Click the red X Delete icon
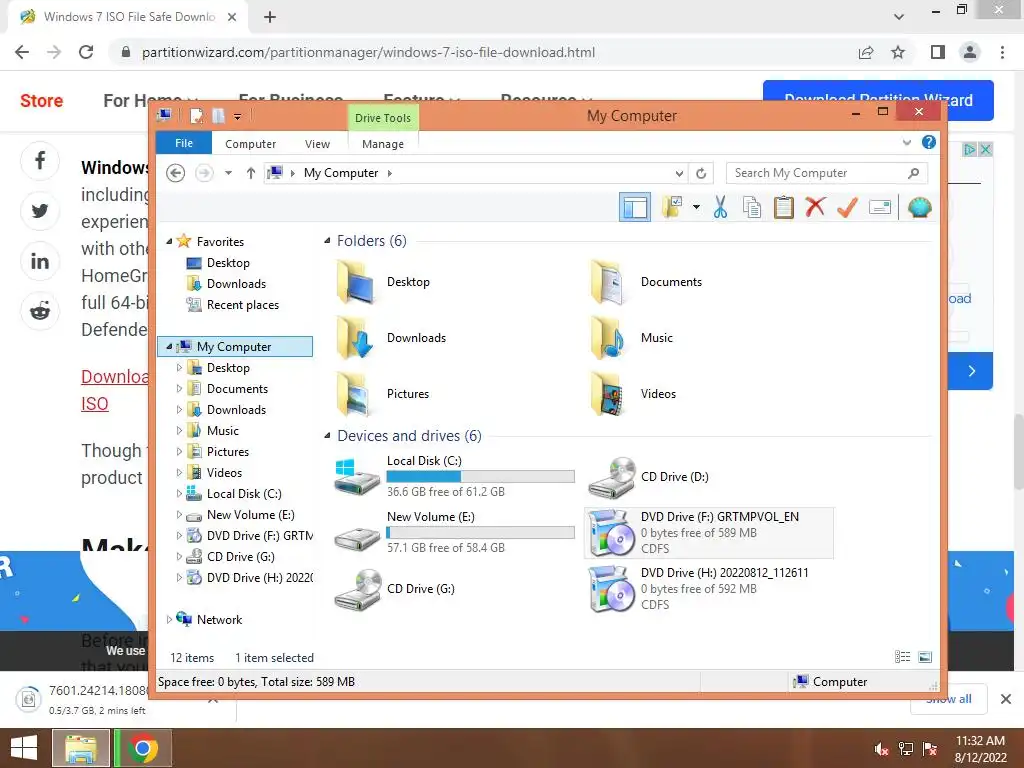Image resolution: width=1024 pixels, height=768 pixels. coord(815,208)
